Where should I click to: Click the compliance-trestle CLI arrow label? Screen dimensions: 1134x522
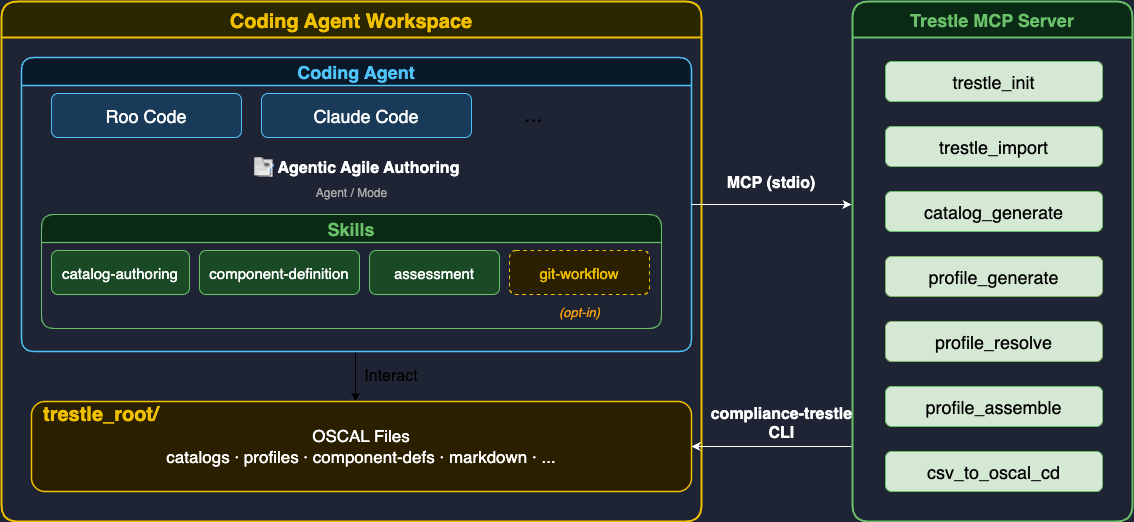780,423
